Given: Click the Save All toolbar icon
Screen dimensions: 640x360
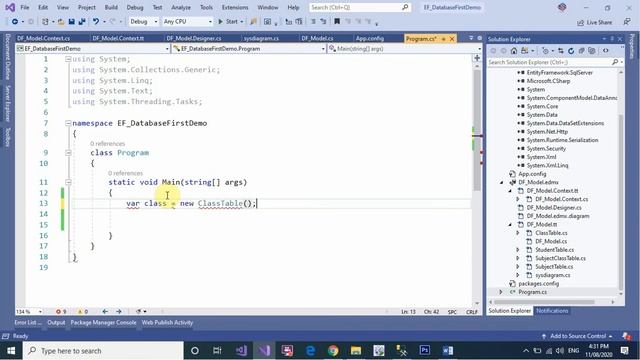Looking at the screenshot, I should (82, 22).
